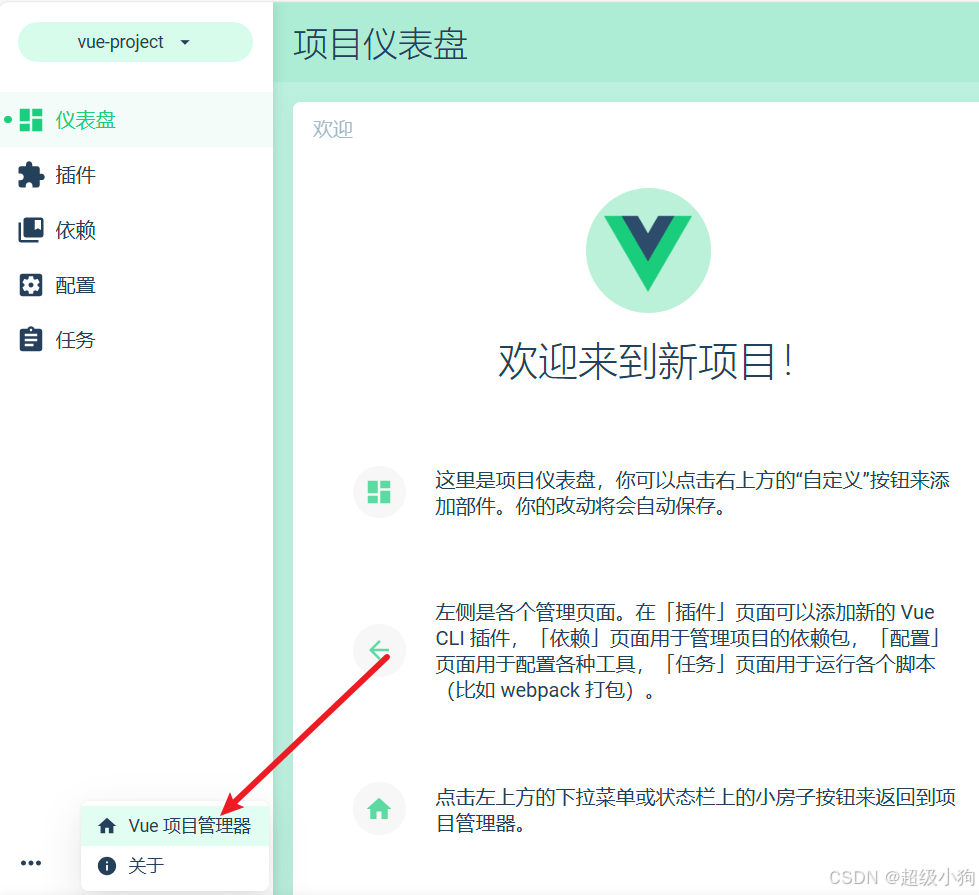Screen dimensions: 979x895
Task: Click the clipboard tasks icon
Action: click(x=31, y=340)
